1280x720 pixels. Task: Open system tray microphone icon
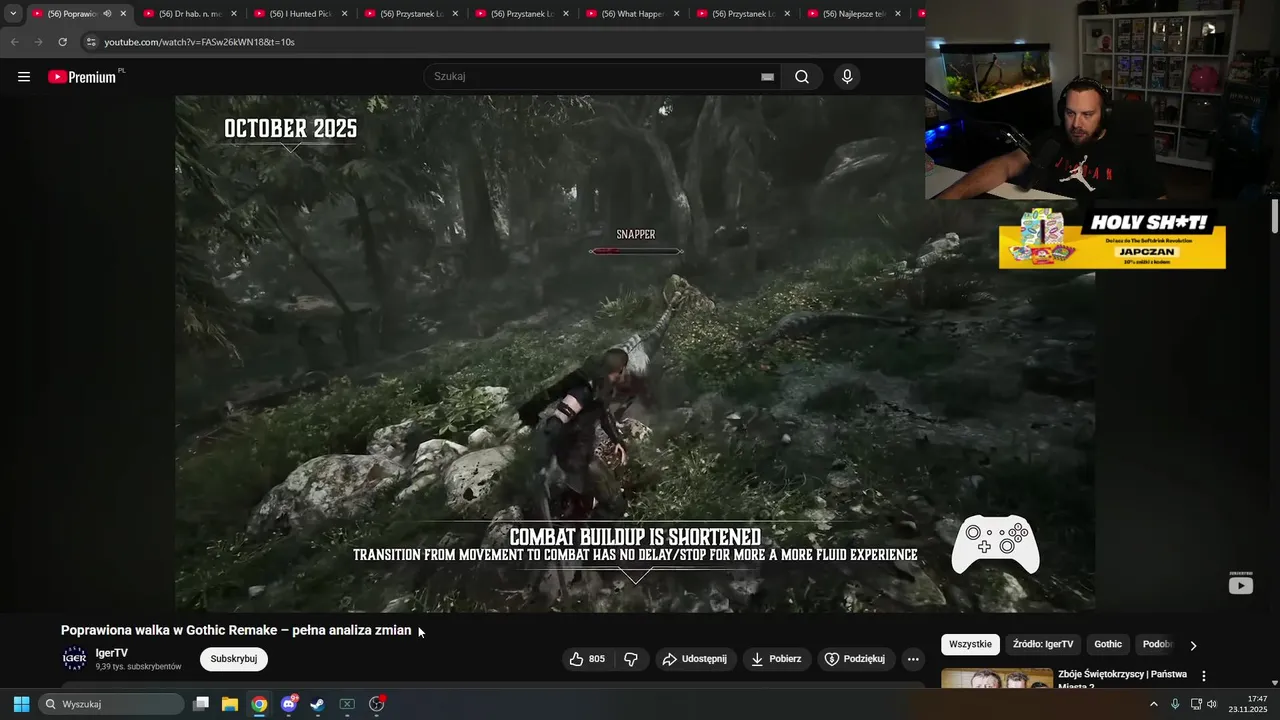click(1175, 704)
